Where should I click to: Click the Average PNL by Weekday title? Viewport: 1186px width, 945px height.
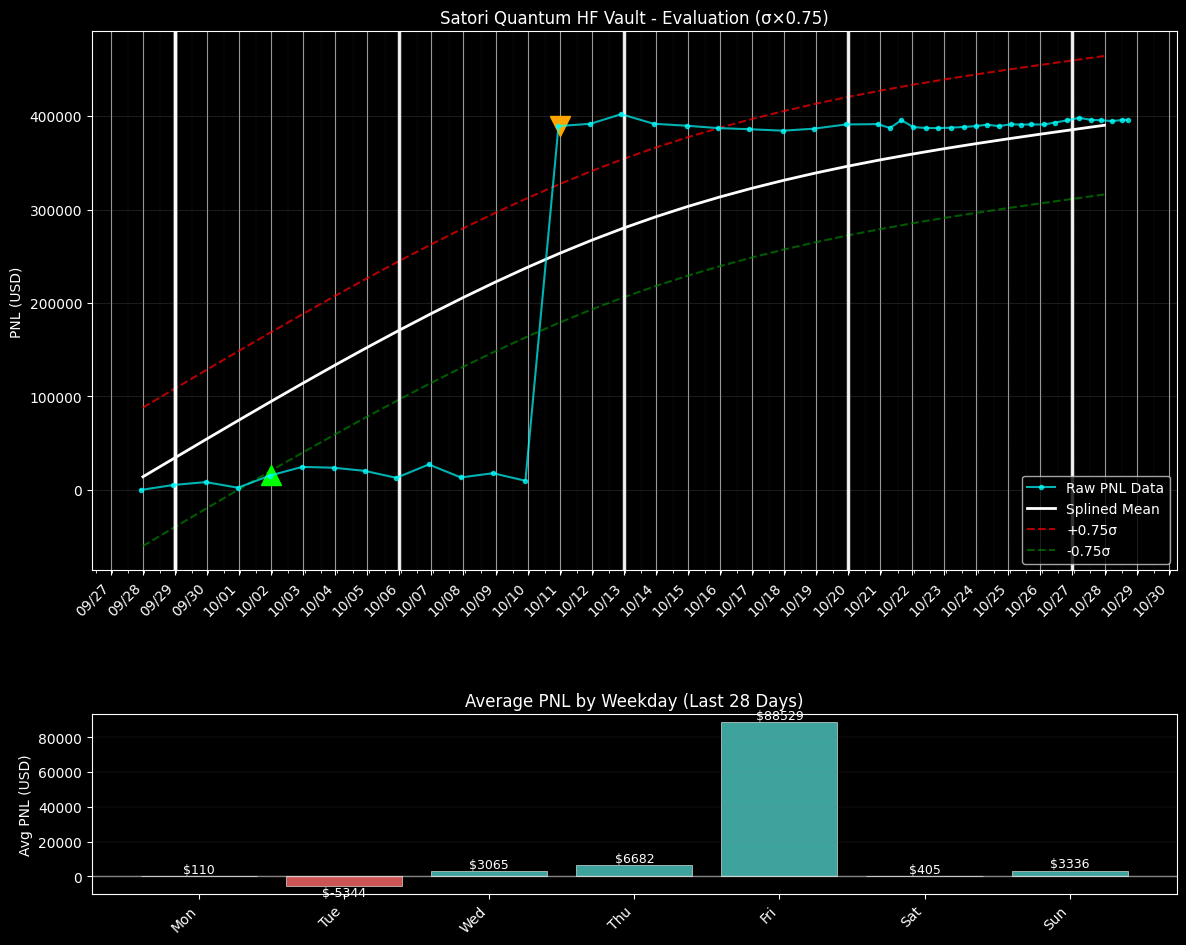634,701
